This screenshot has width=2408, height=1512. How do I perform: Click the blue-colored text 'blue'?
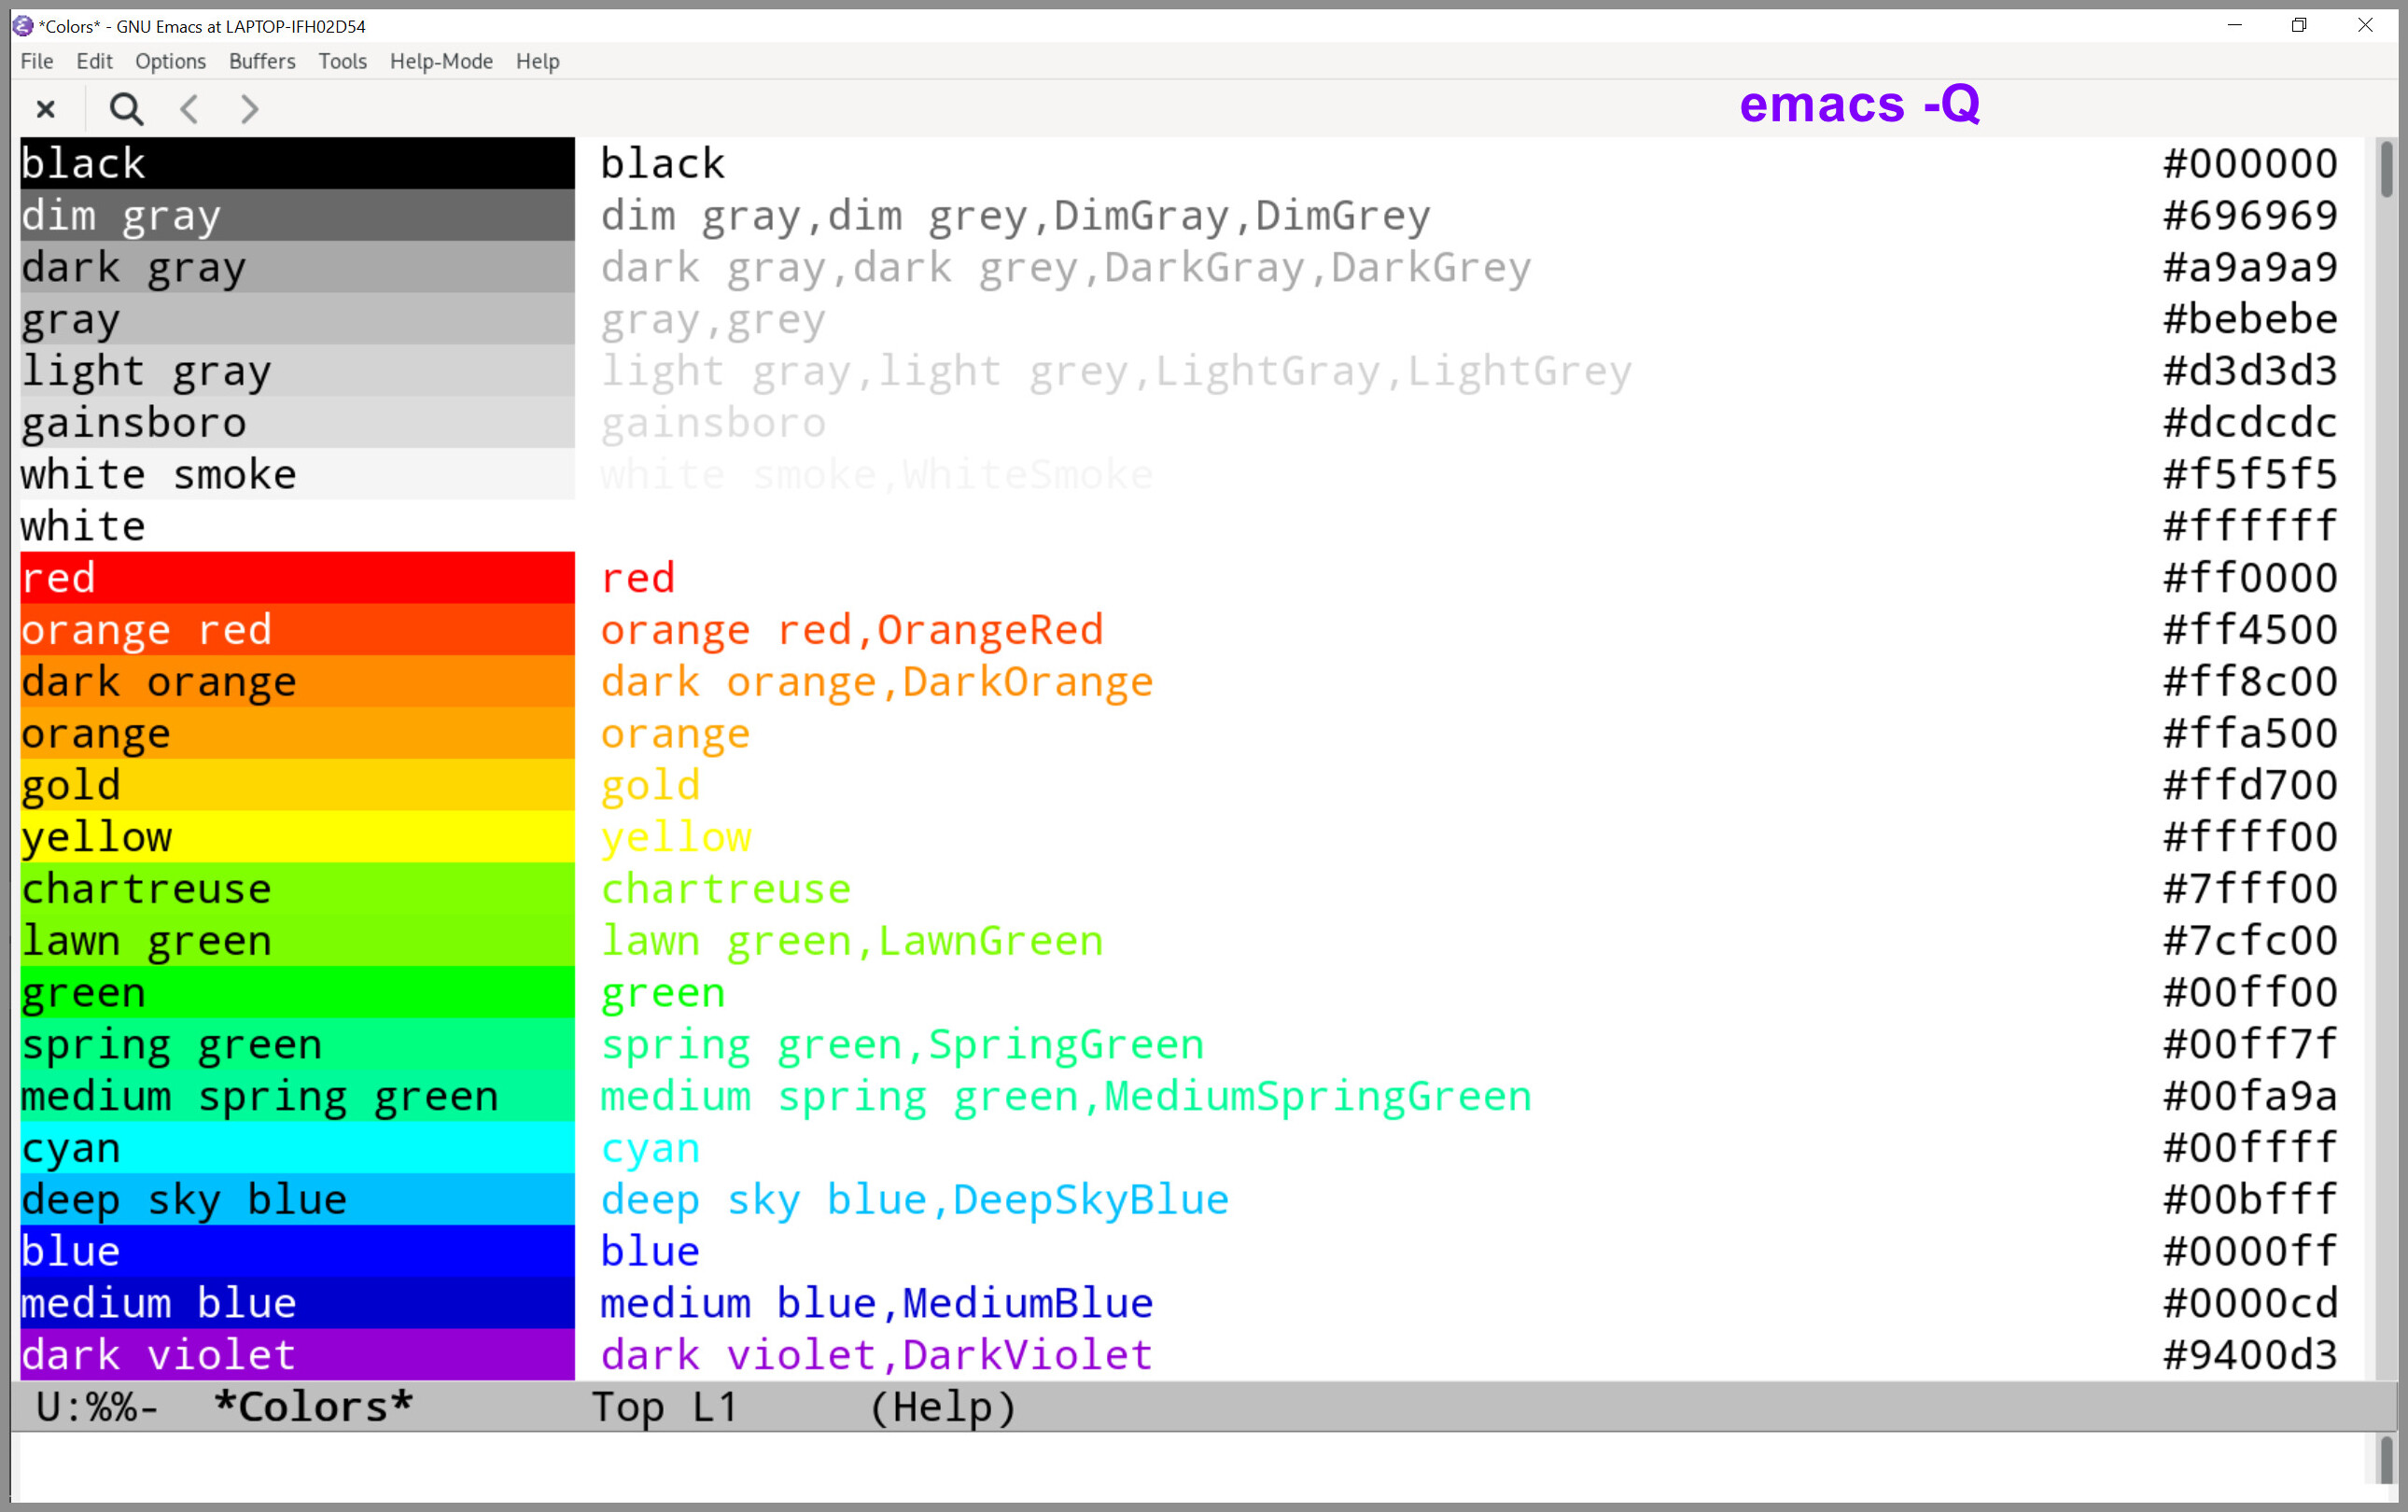pyautogui.click(x=650, y=1252)
